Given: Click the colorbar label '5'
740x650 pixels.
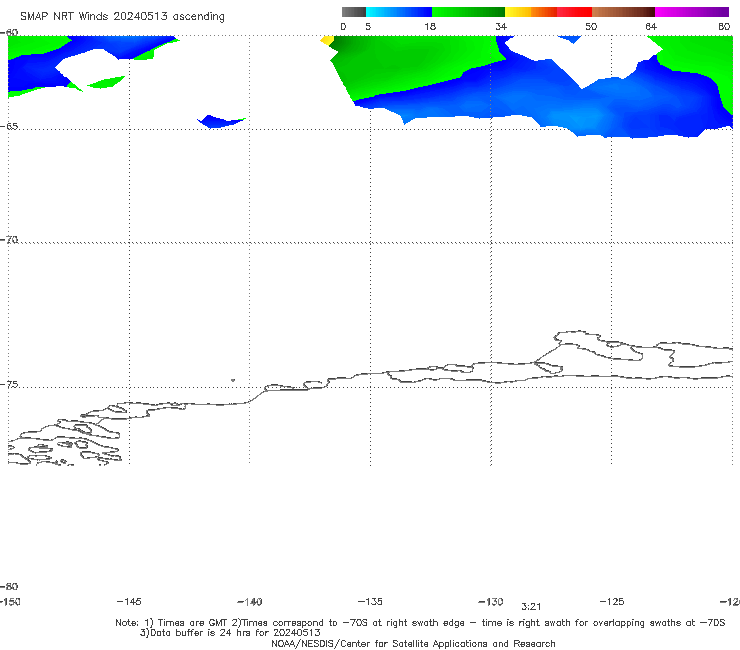Looking at the screenshot, I should click(x=368, y=27).
